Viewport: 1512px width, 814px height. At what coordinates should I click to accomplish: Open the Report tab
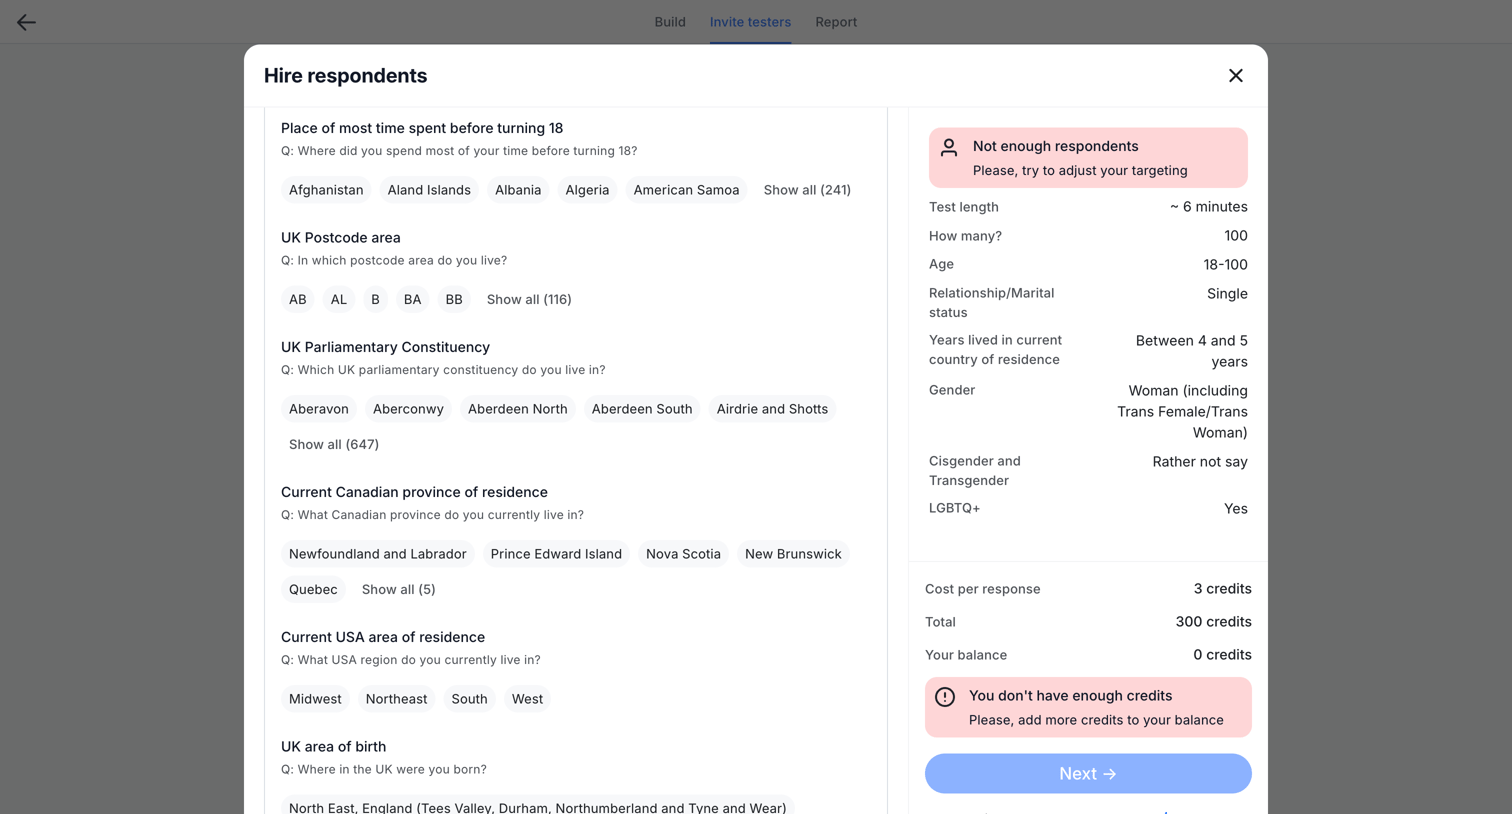click(x=836, y=22)
